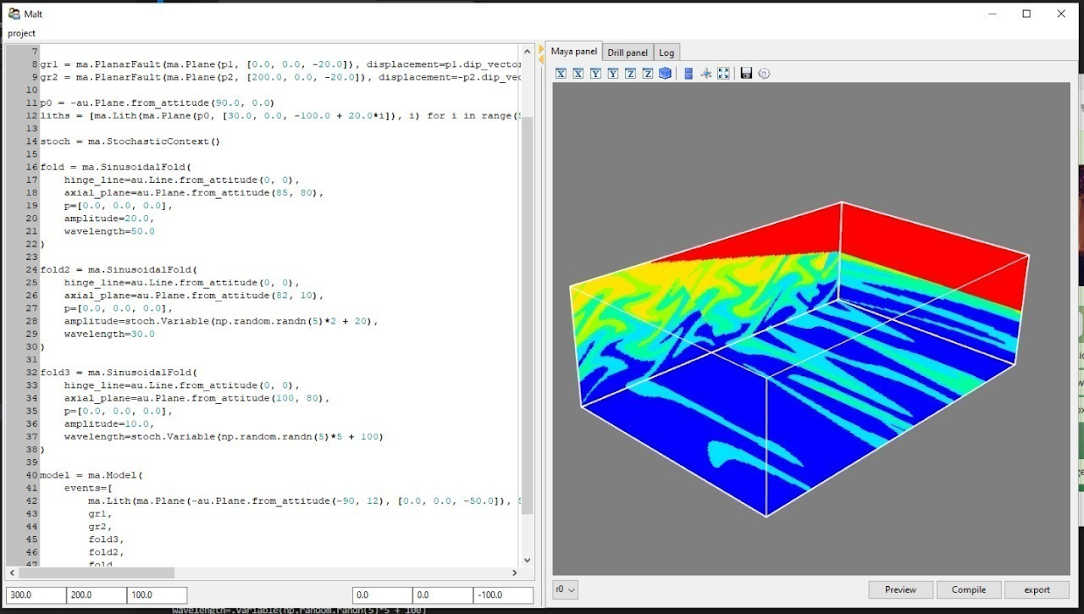Click code editor scroll right arrow
Screen dimensions: 1084x614
pyautogui.click(x=514, y=573)
